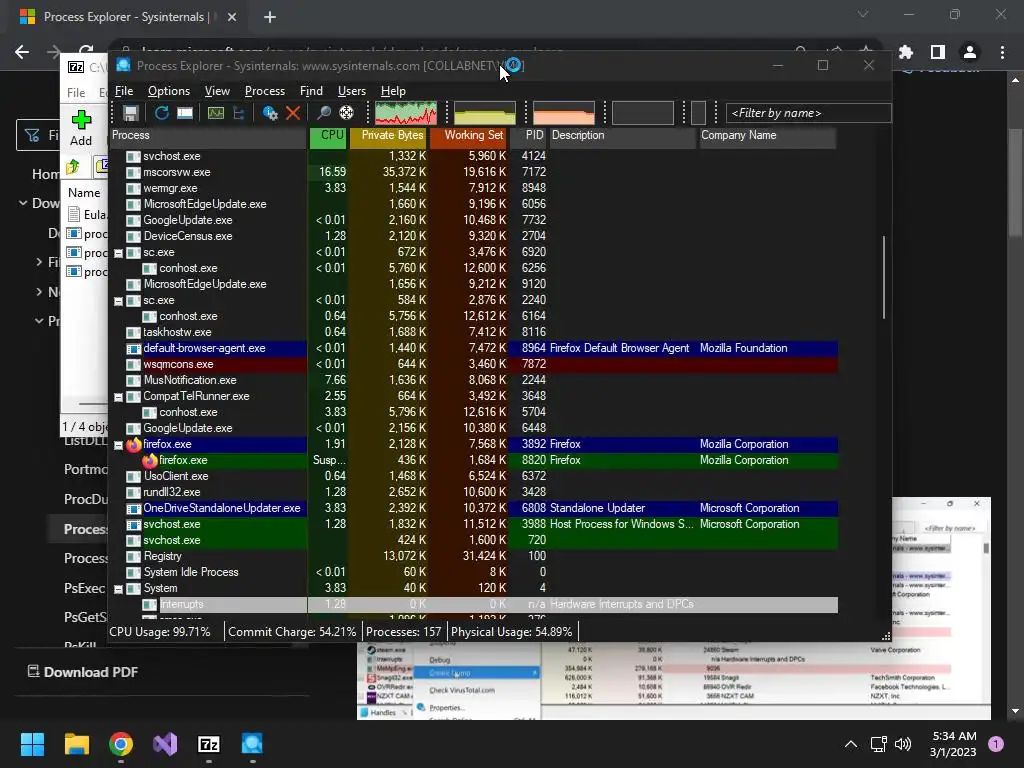Open Visual Studio from the taskbar
1024x768 pixels.
coord(165,744)
